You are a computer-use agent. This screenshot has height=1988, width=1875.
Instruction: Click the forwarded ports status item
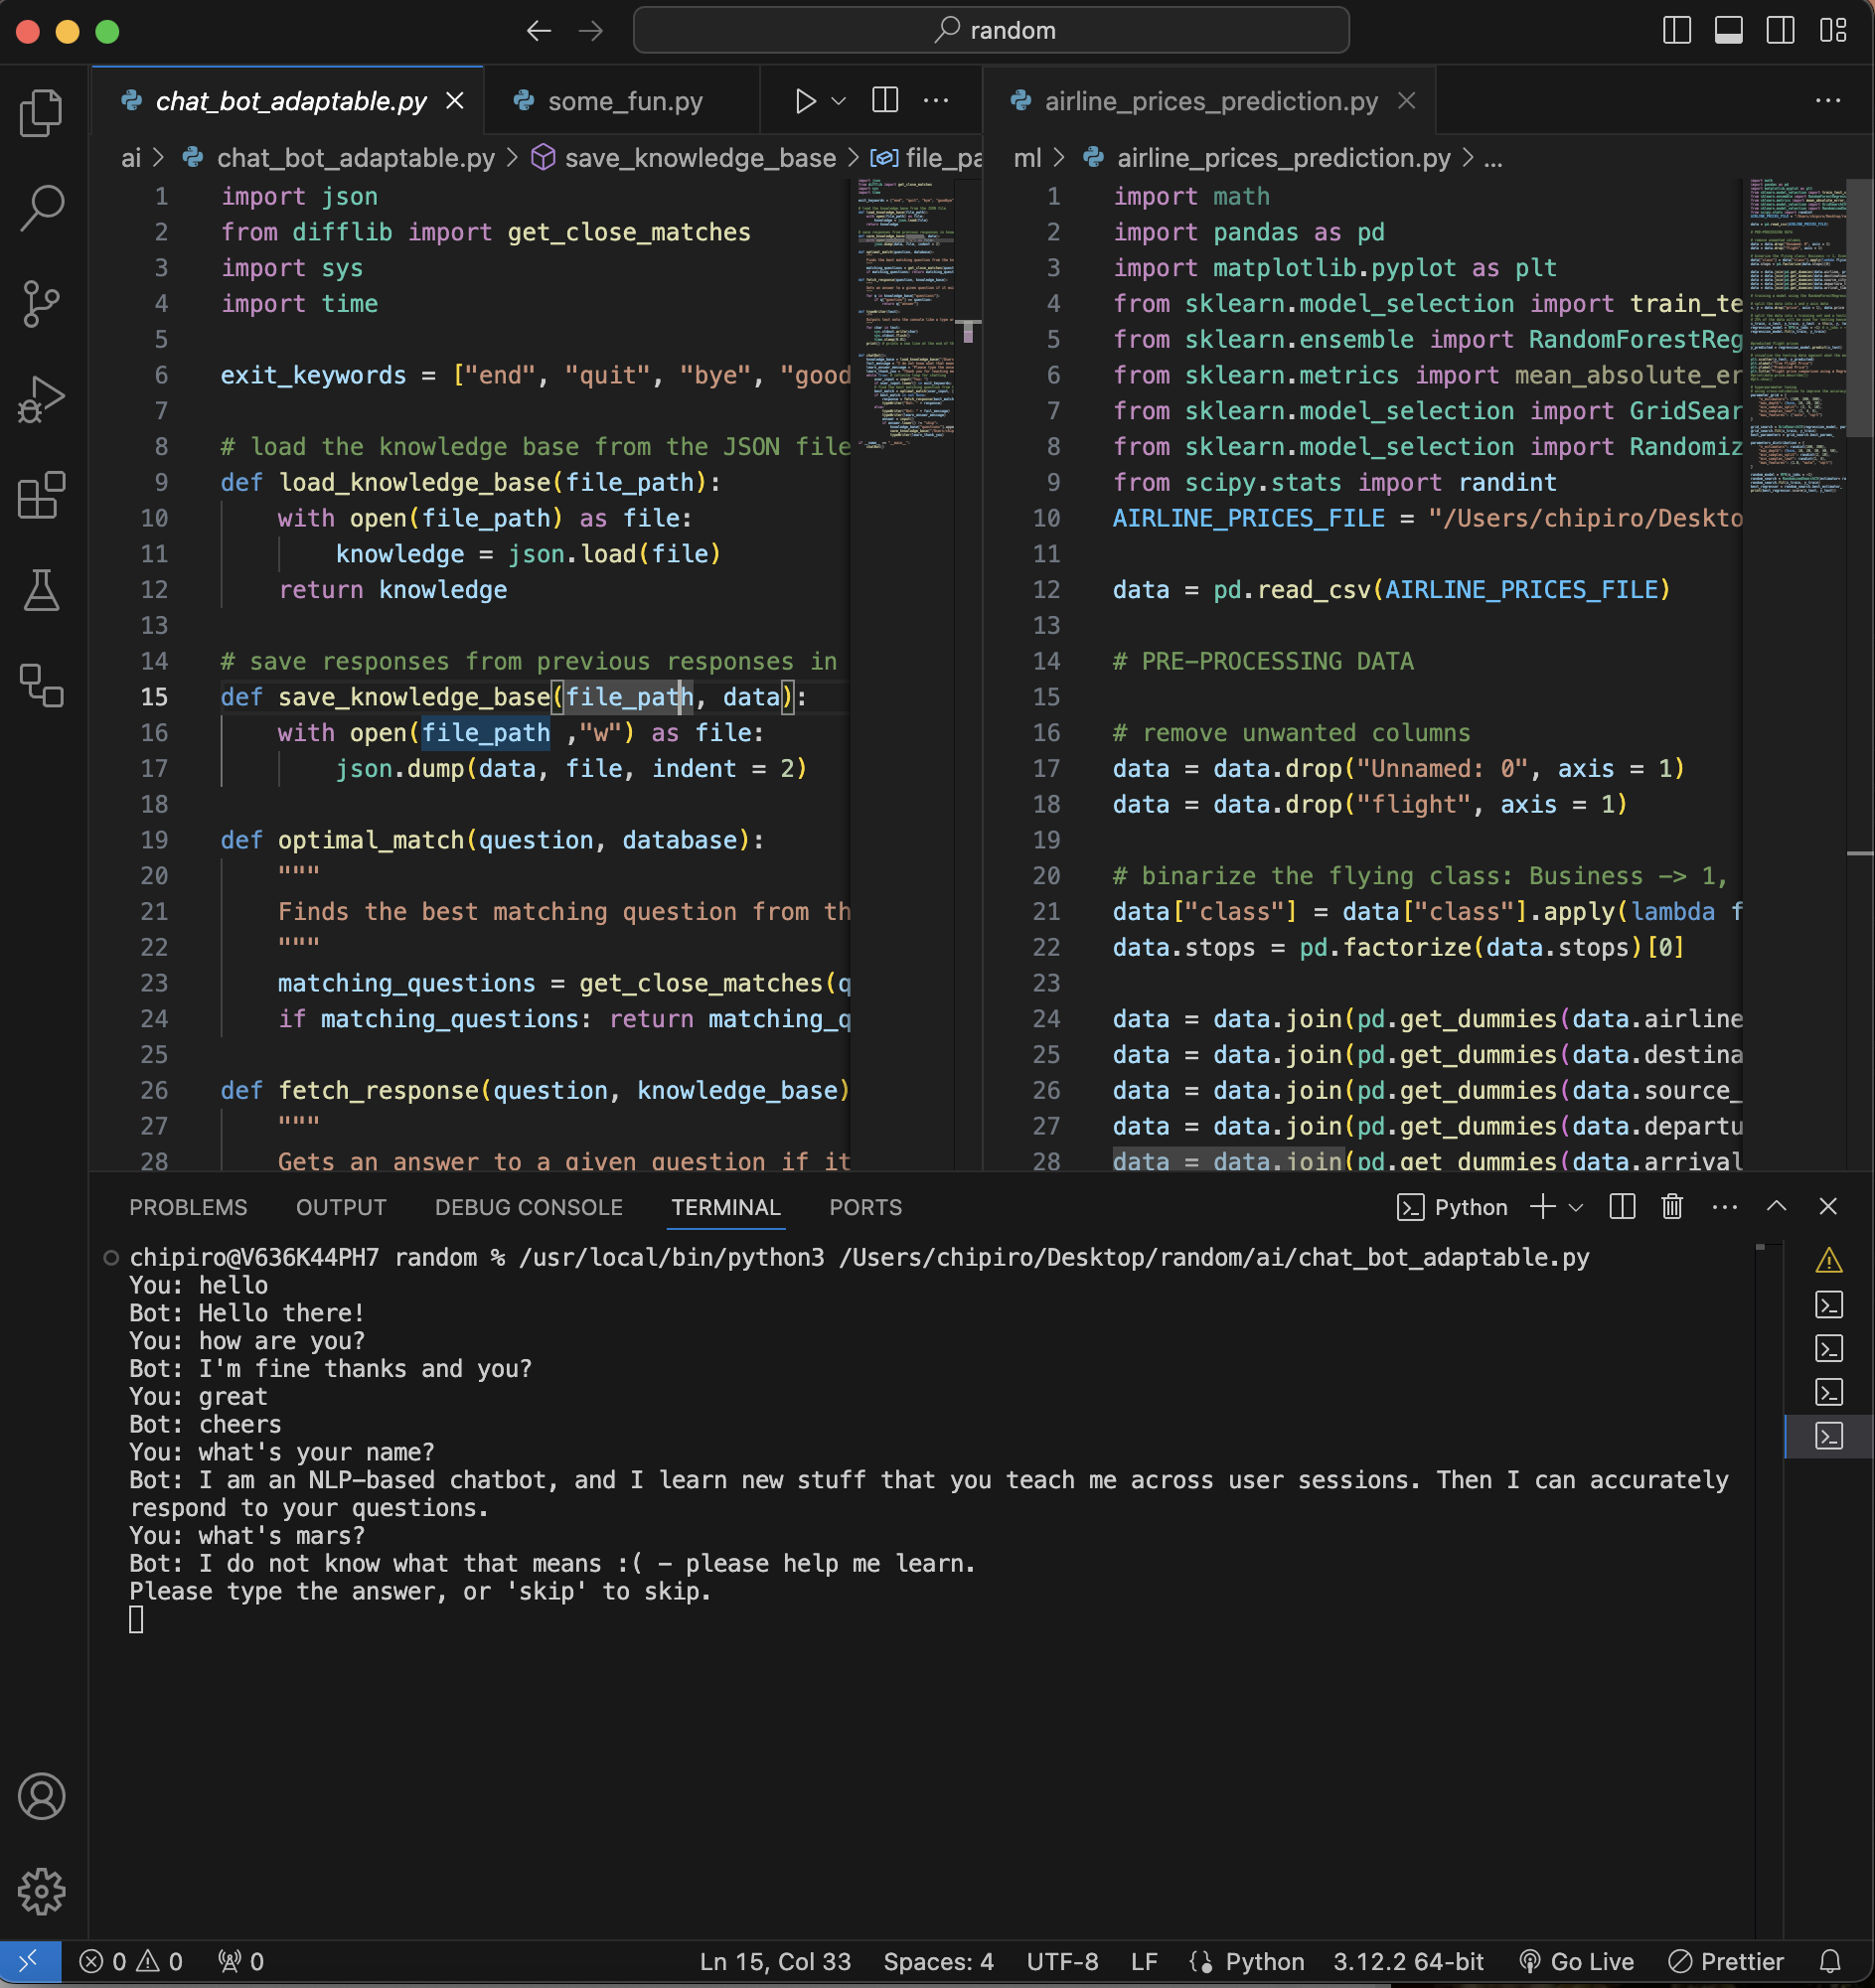tap(241, 1961)
